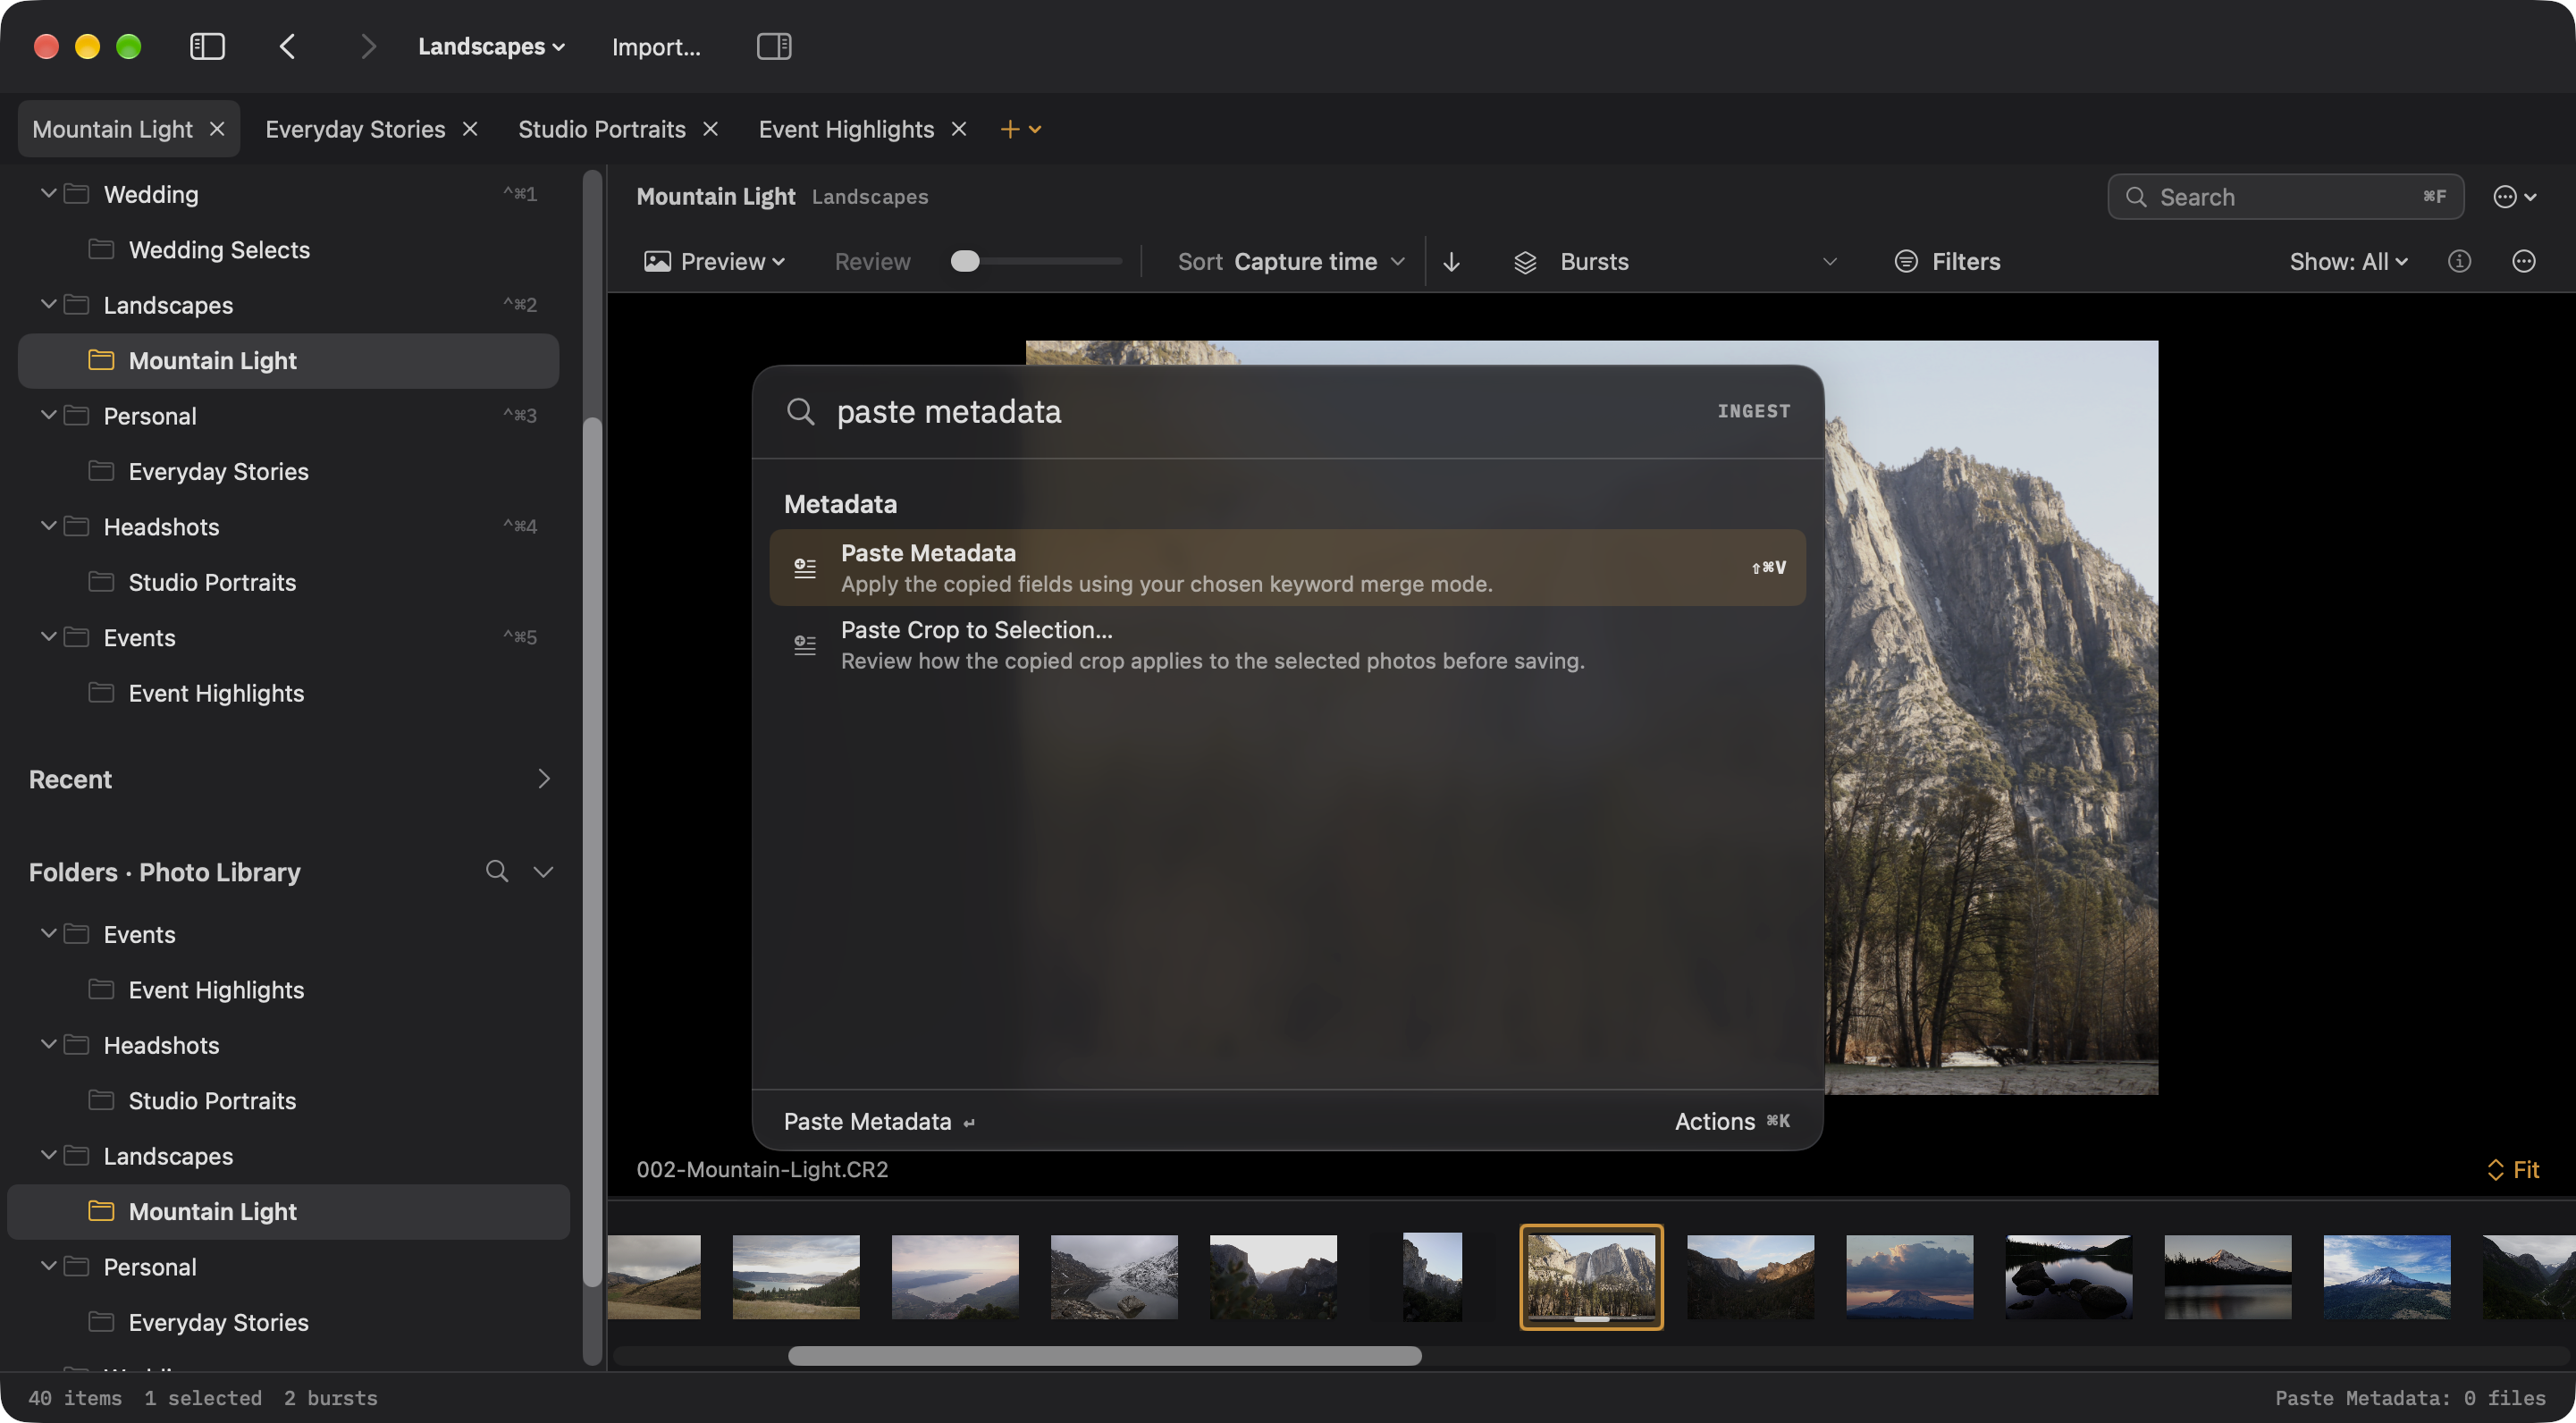Select Wedding Selects in favorites
Screen dimensions: 2576x1423
point(288,249)
